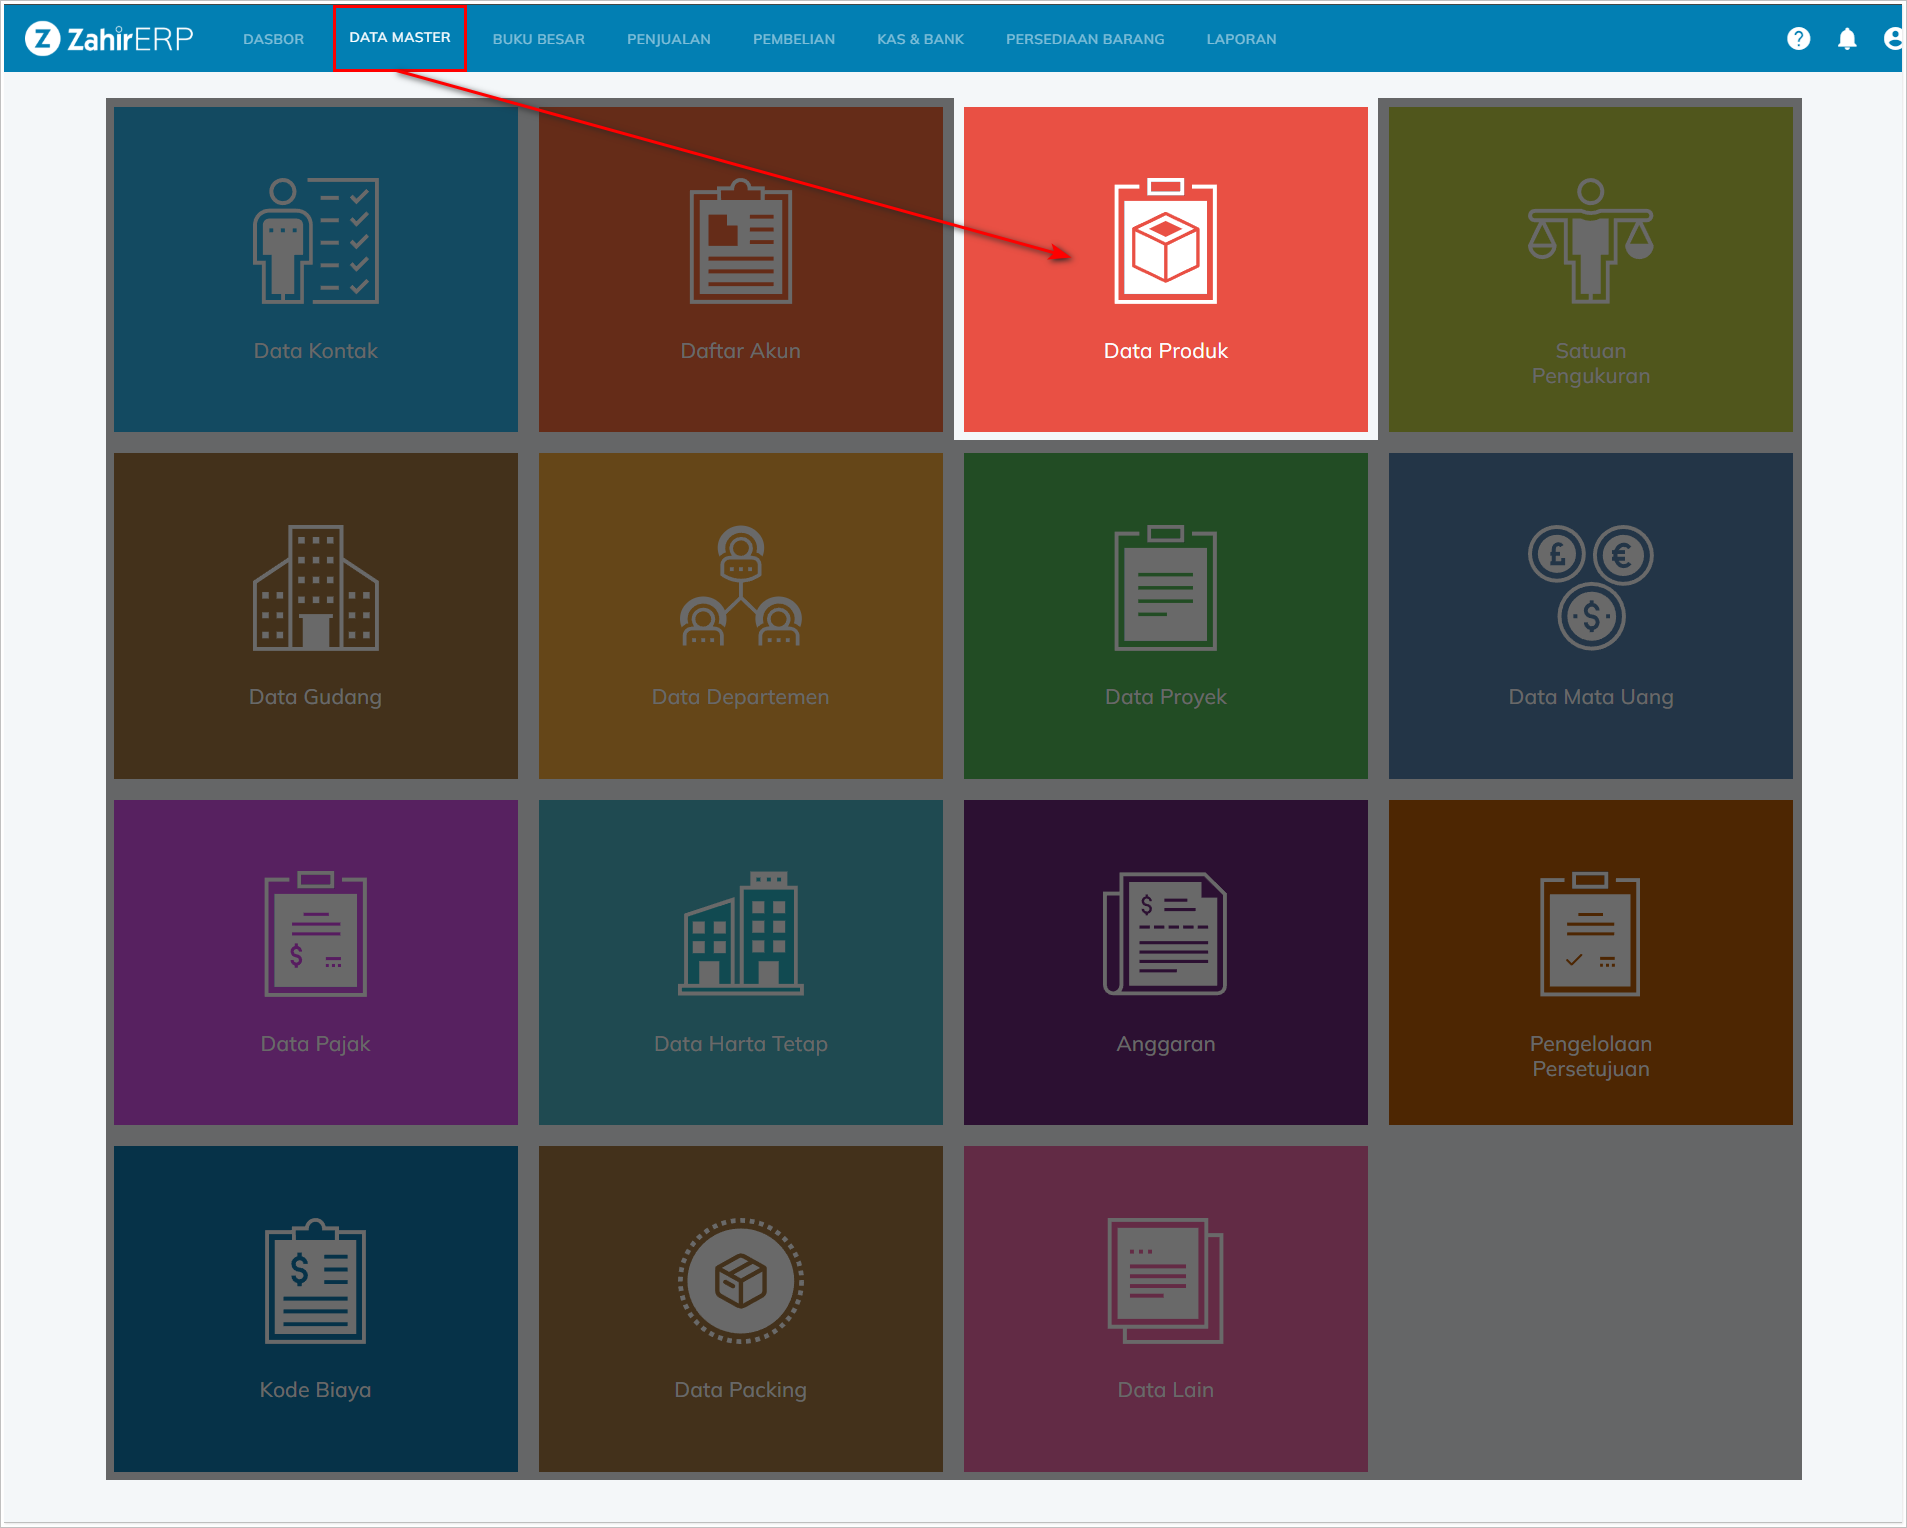1907x1528 pixels.
Task: Go to the Buku Besar menu
Action: [538, 39]
